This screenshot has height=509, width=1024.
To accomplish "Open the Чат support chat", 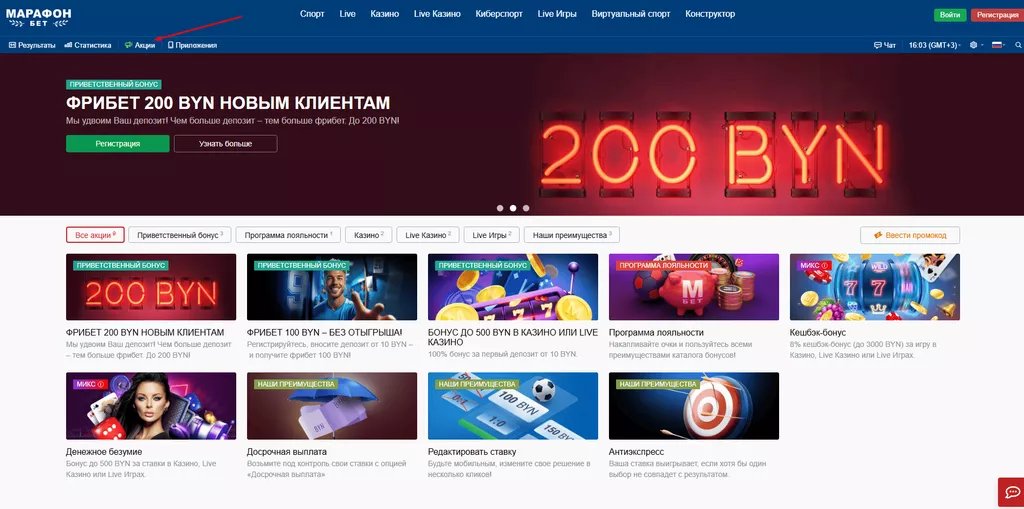I will pyautogui.click(x=885, y=45).
